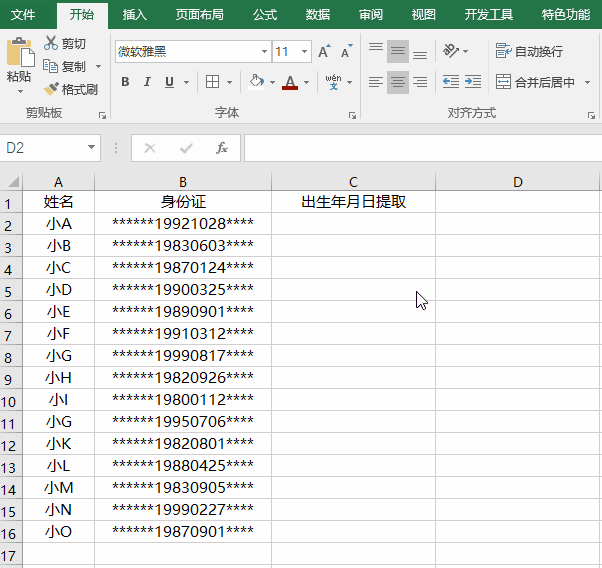Screen dimensions: 602x568
Task: Select column B header
Action: click(x=183, y=182)
